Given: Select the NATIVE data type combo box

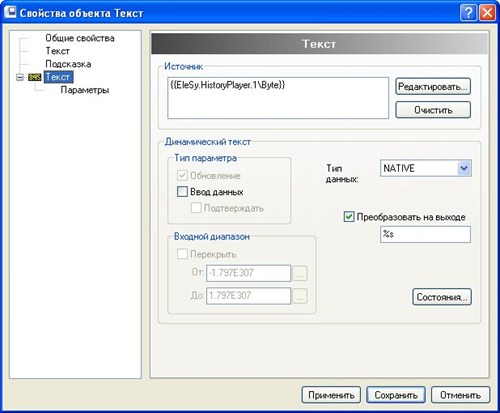Looking at the screenshot, I should pyautogui.click(x=426, y=168).
